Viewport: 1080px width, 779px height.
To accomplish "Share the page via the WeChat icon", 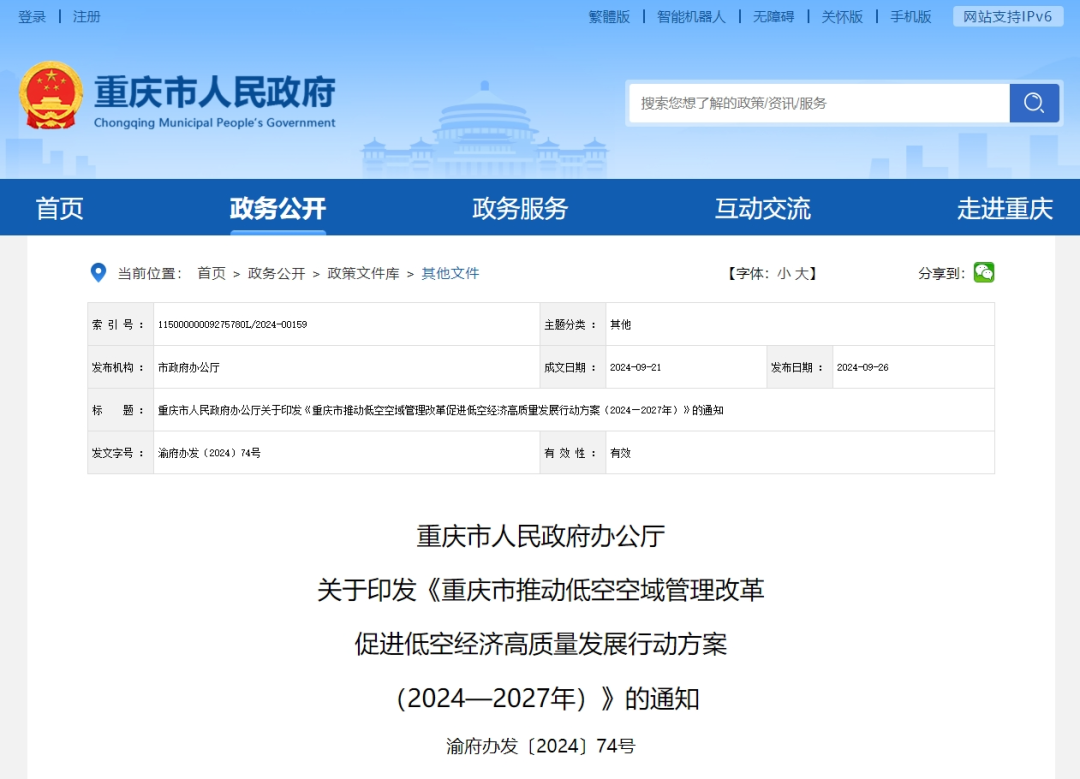I will coord(983,272).
